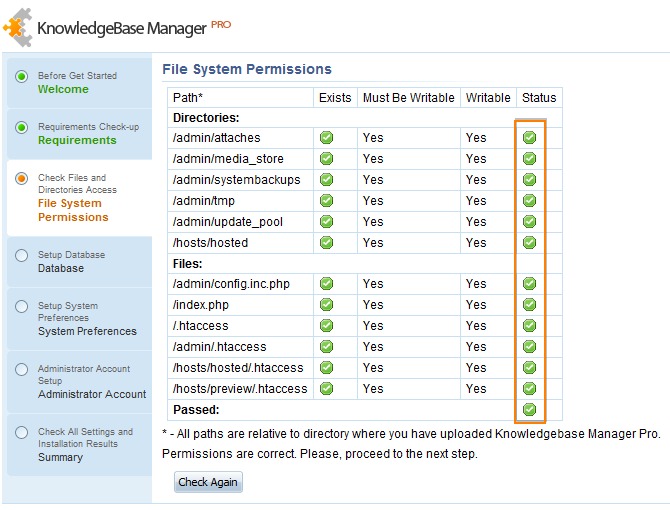Viewport: 670px width, 510px height.
Task: Click Status checkmark for /hosts/hosted/.htaccess
Action: click(x=529, y=367)
